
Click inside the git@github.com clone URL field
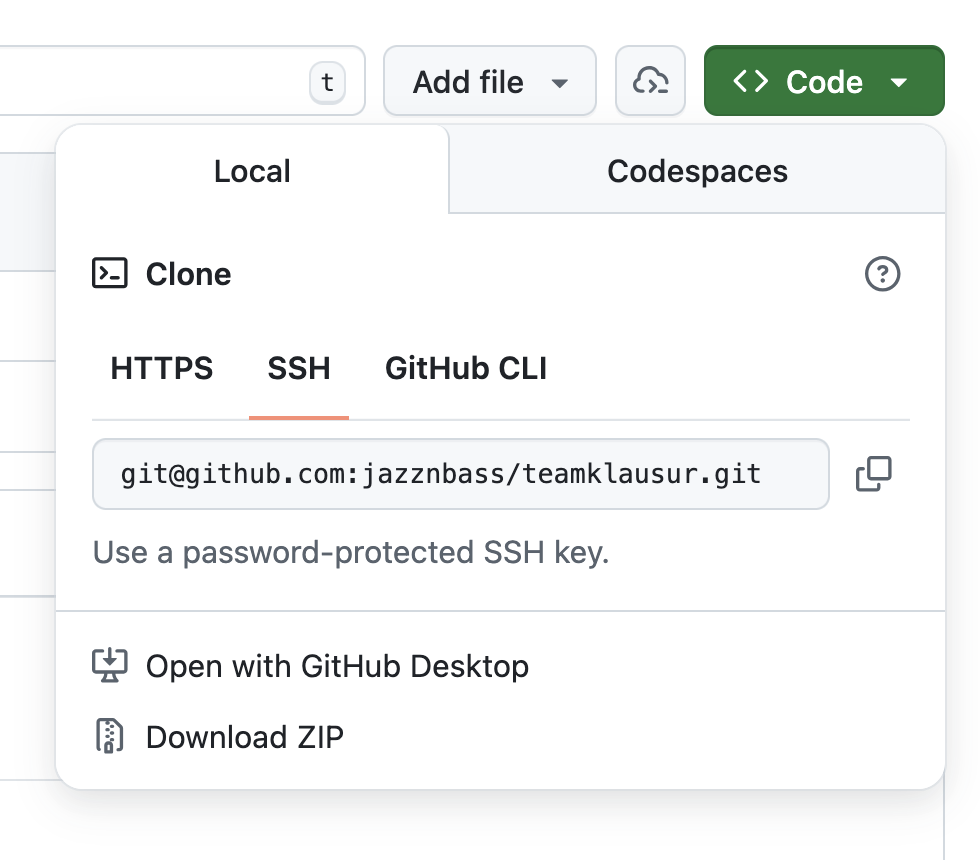coord(460,474)
